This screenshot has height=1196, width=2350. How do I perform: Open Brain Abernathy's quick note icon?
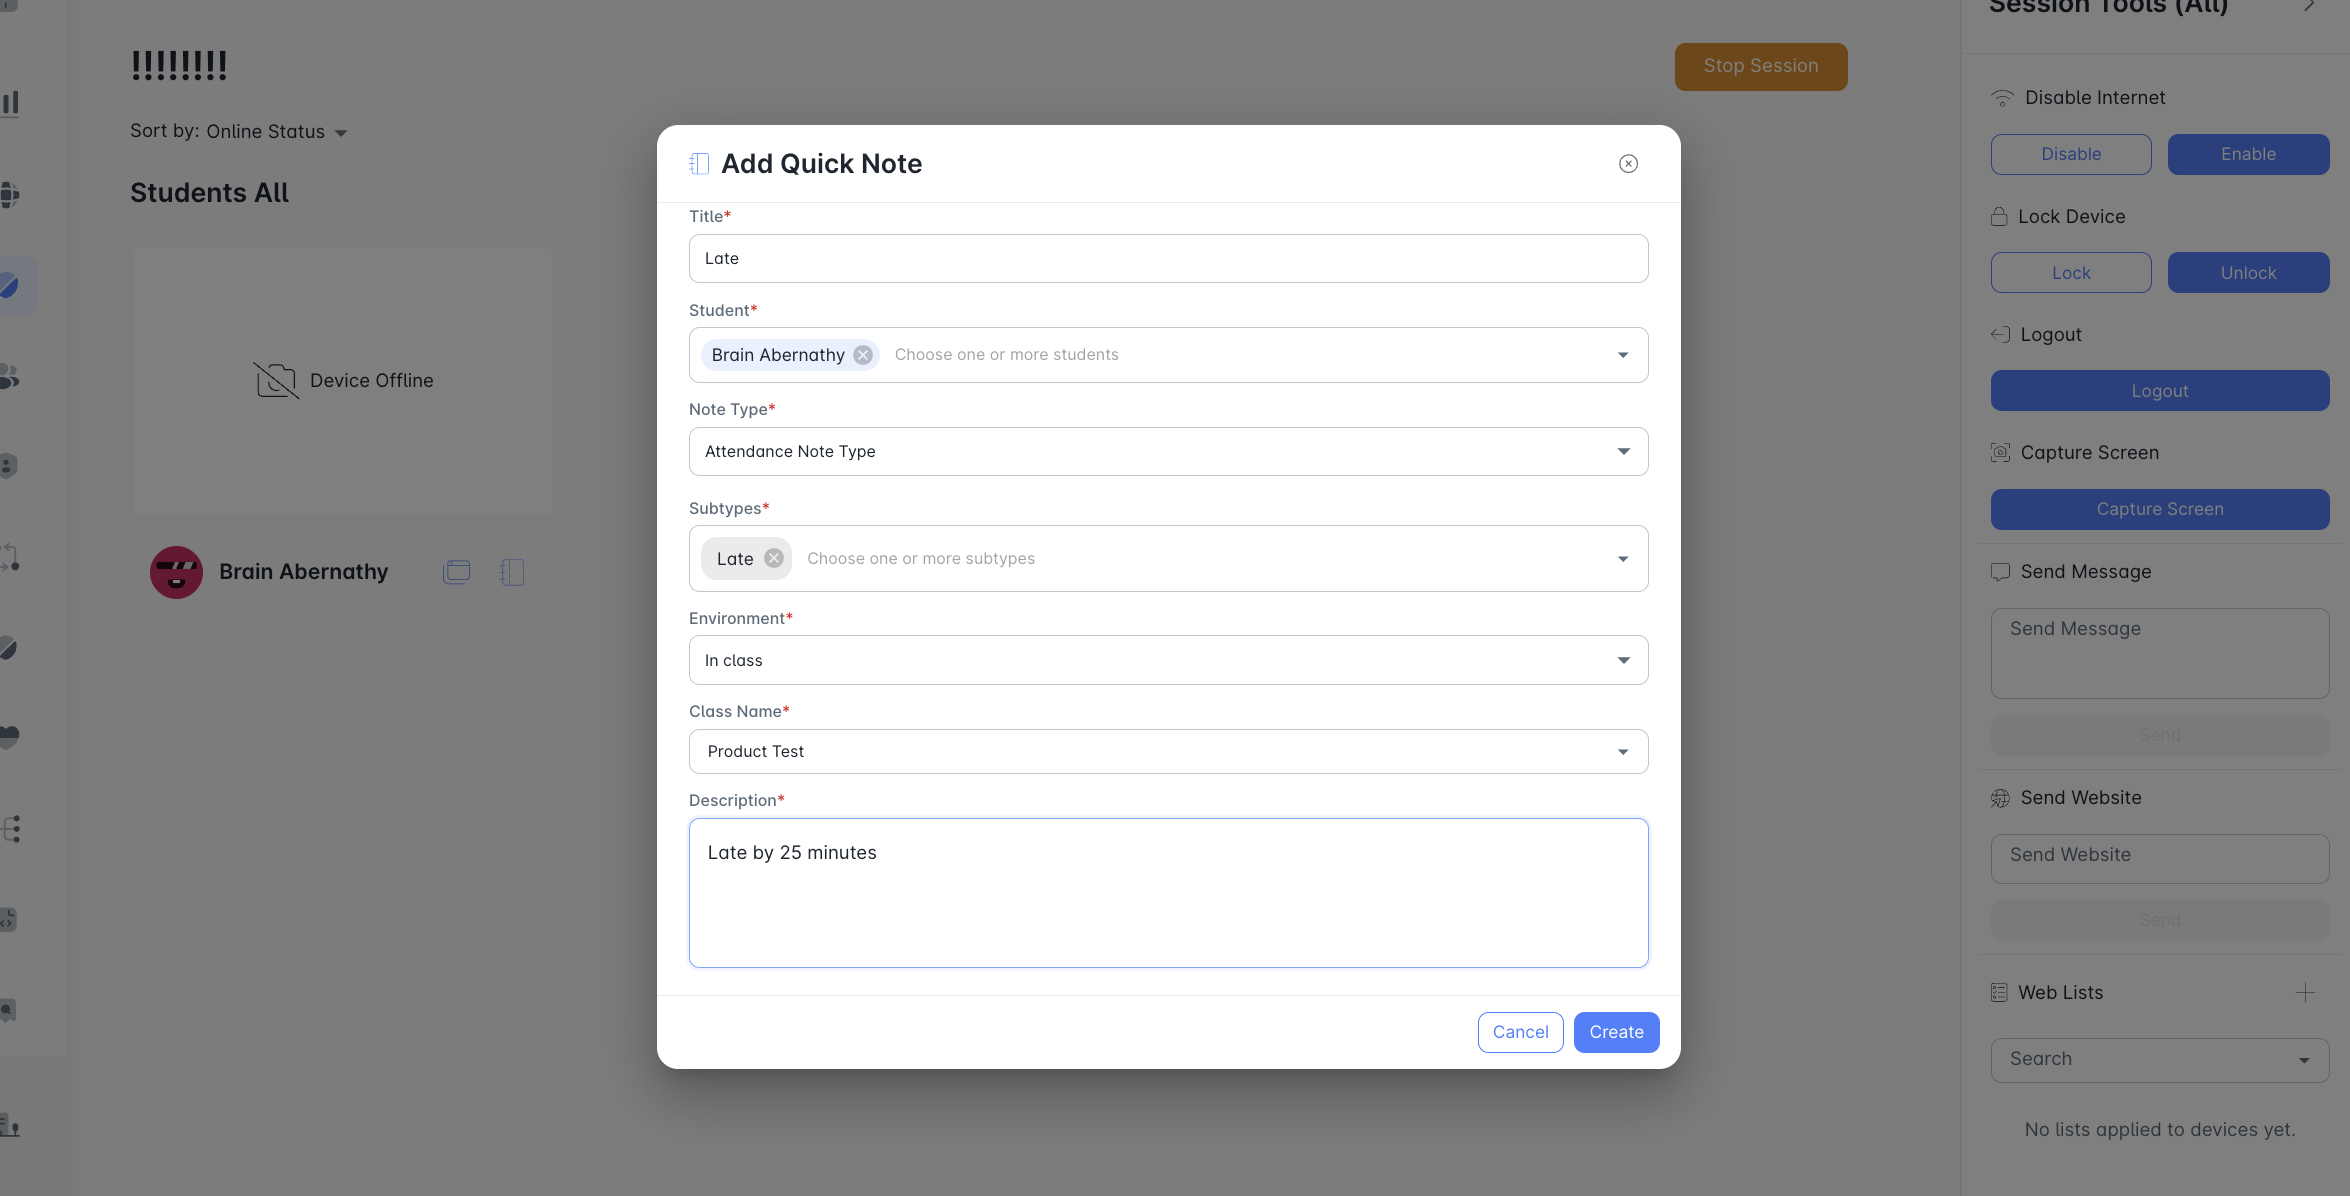512,572
